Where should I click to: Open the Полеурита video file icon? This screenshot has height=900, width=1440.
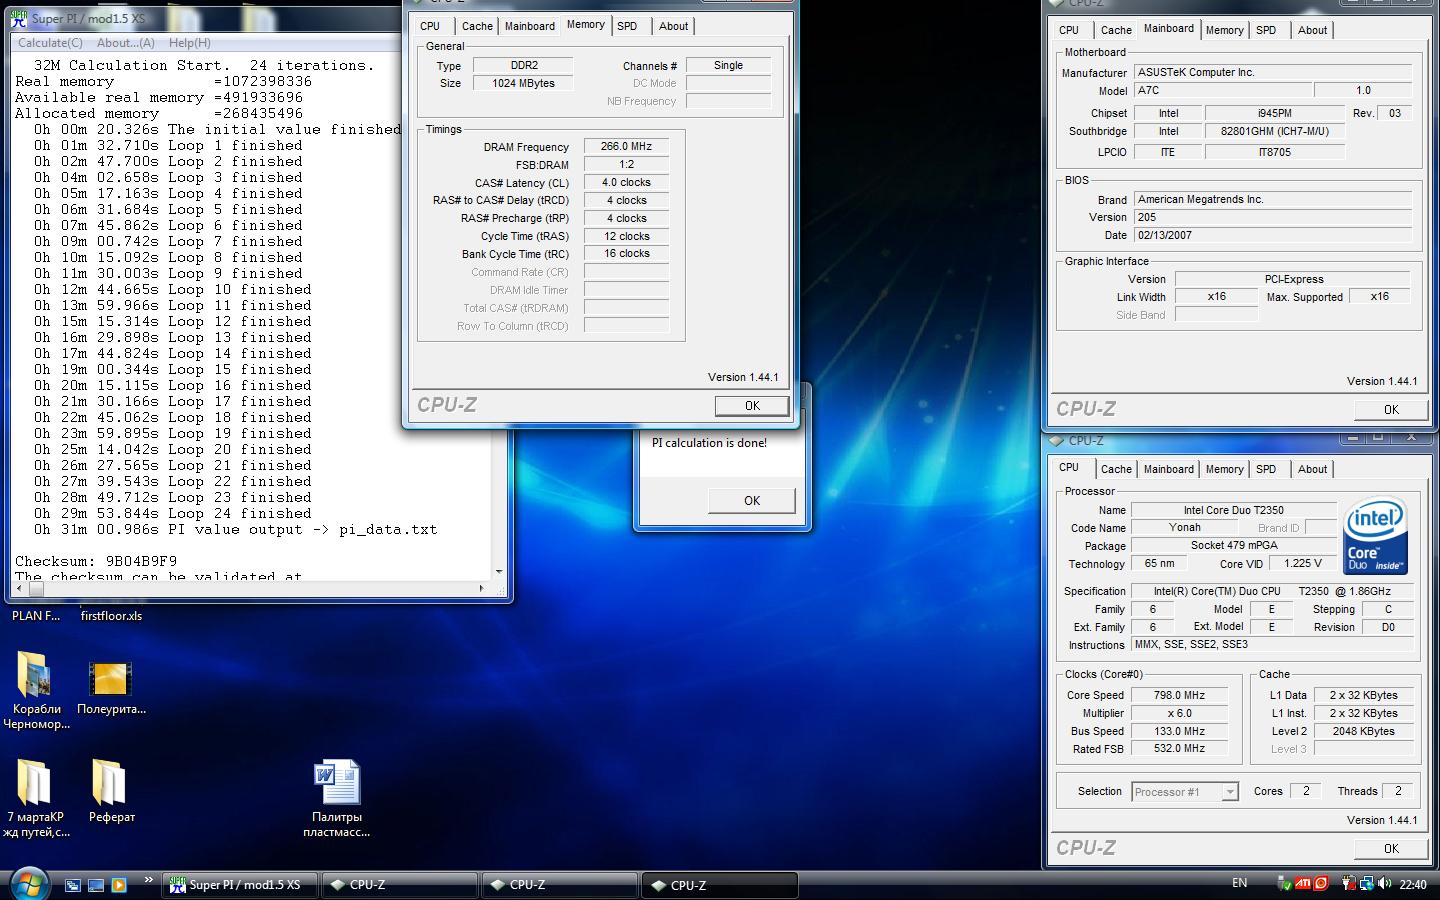click(x=111, y=679)
